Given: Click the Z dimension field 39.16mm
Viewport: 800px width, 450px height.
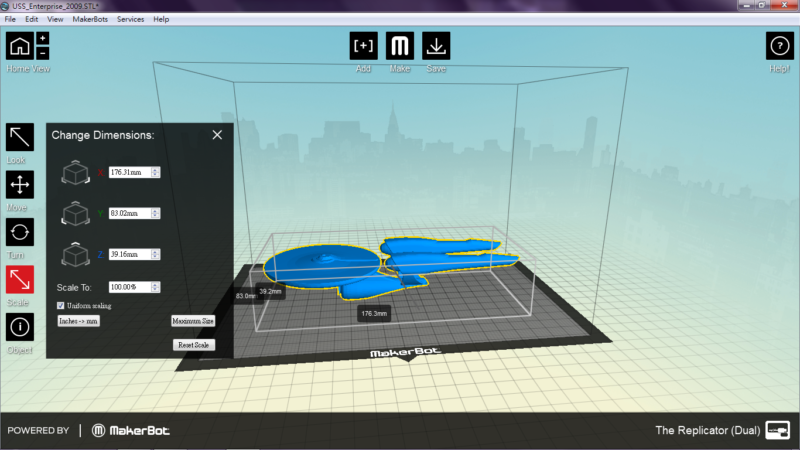Looking at the screenshot, I should click(130, 254).
